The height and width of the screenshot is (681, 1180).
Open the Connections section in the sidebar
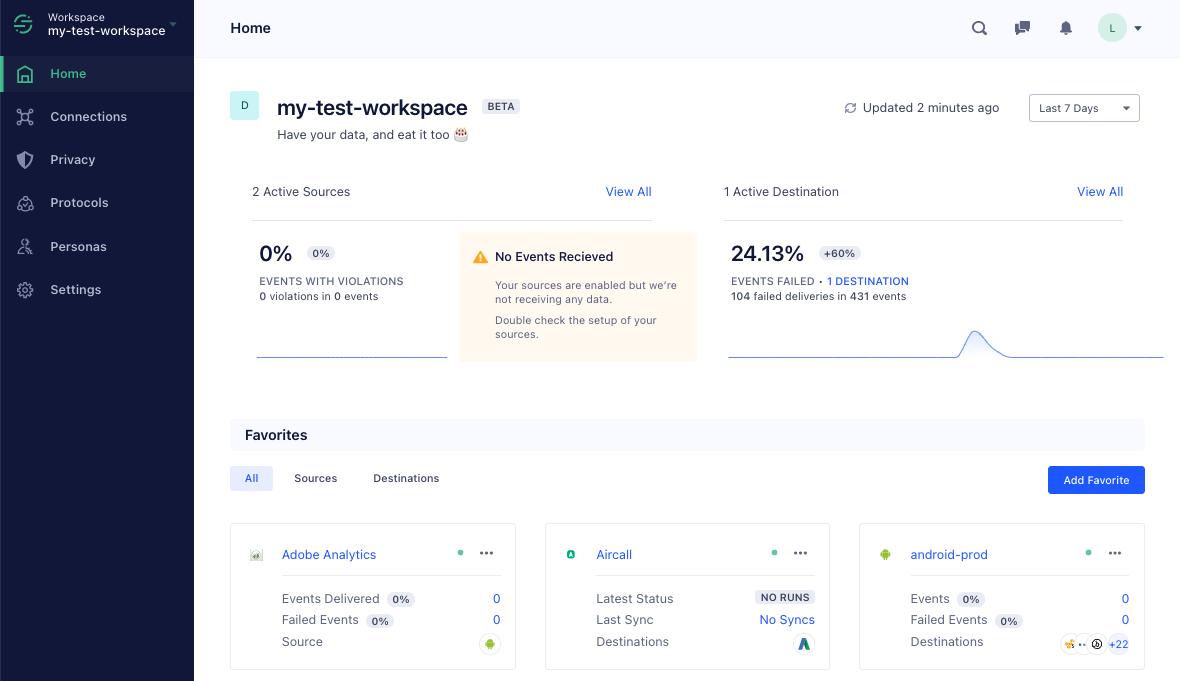pos(88,116)
